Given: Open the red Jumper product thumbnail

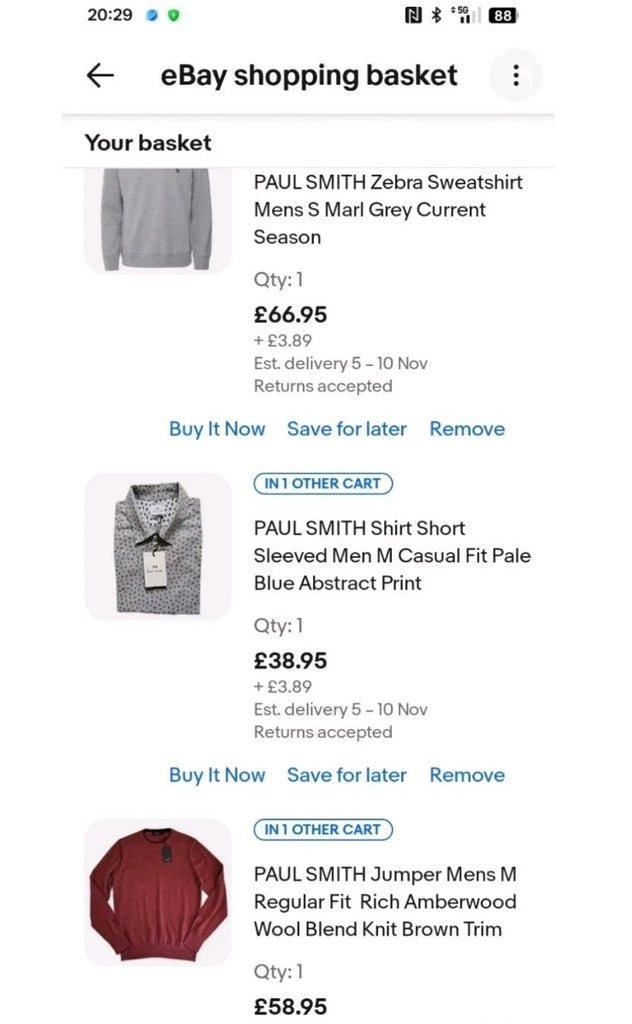Looking at the screenshot, I should (x=157, y=892).
